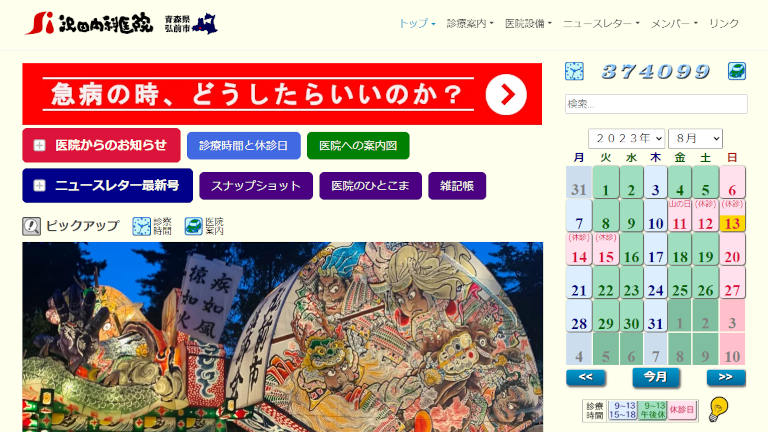The width and height of the screenshot is (768, 432).
Task: Click the 374099 visitor counter
Action: tap(656, 72)
